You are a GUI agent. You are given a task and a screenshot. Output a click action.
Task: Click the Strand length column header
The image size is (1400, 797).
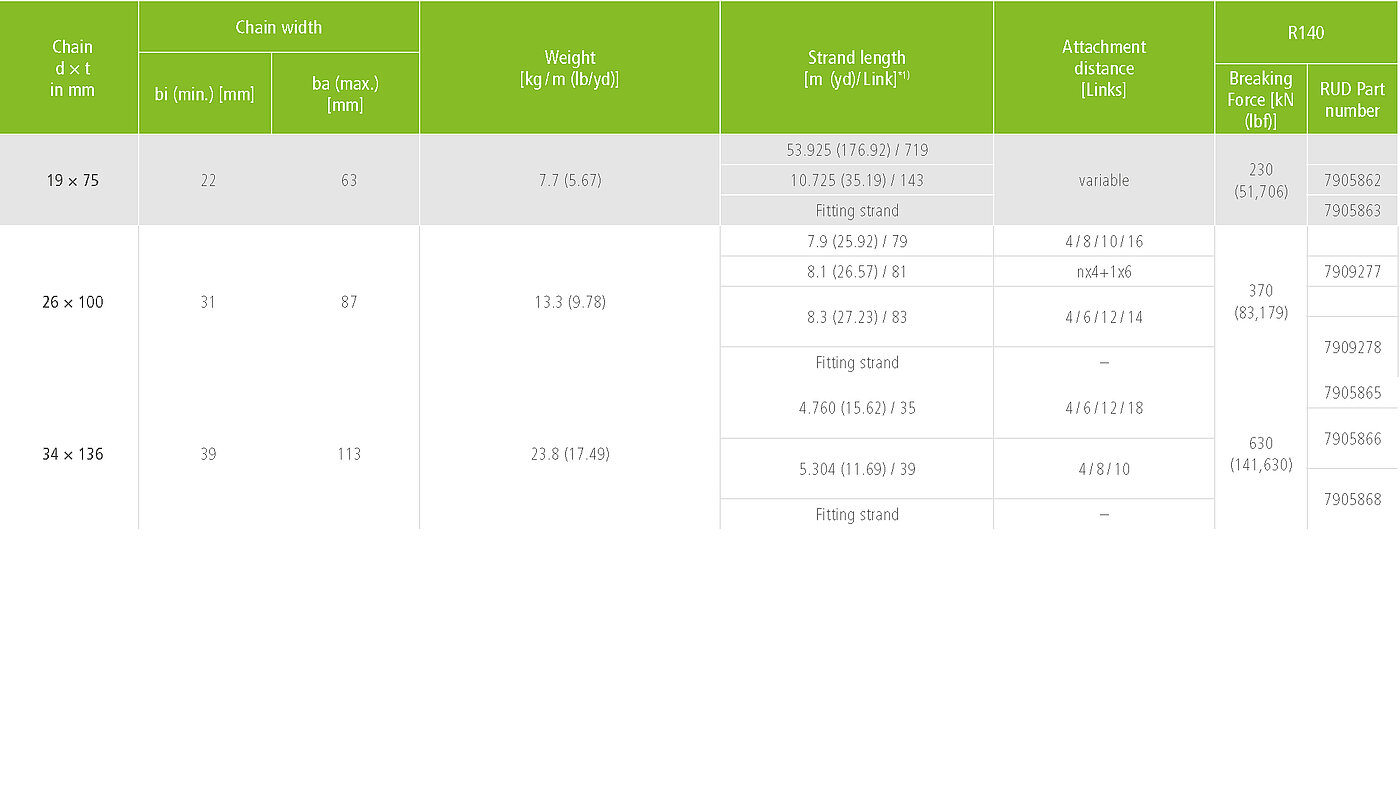857,67
